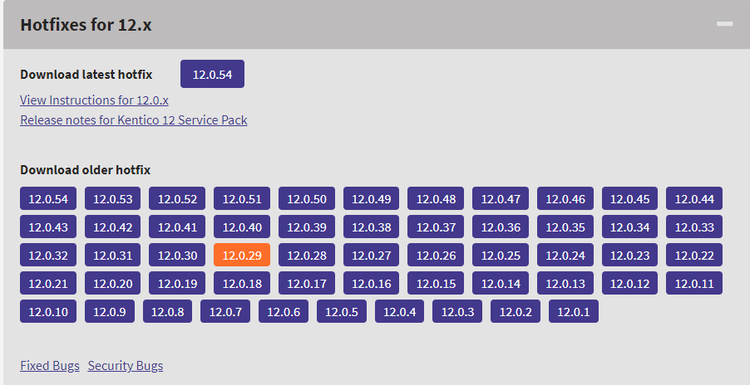The height and width of the screenshot is (385, 750).
Task: Download hotfix 12.0.42
Action: click(x=113, y=227)
